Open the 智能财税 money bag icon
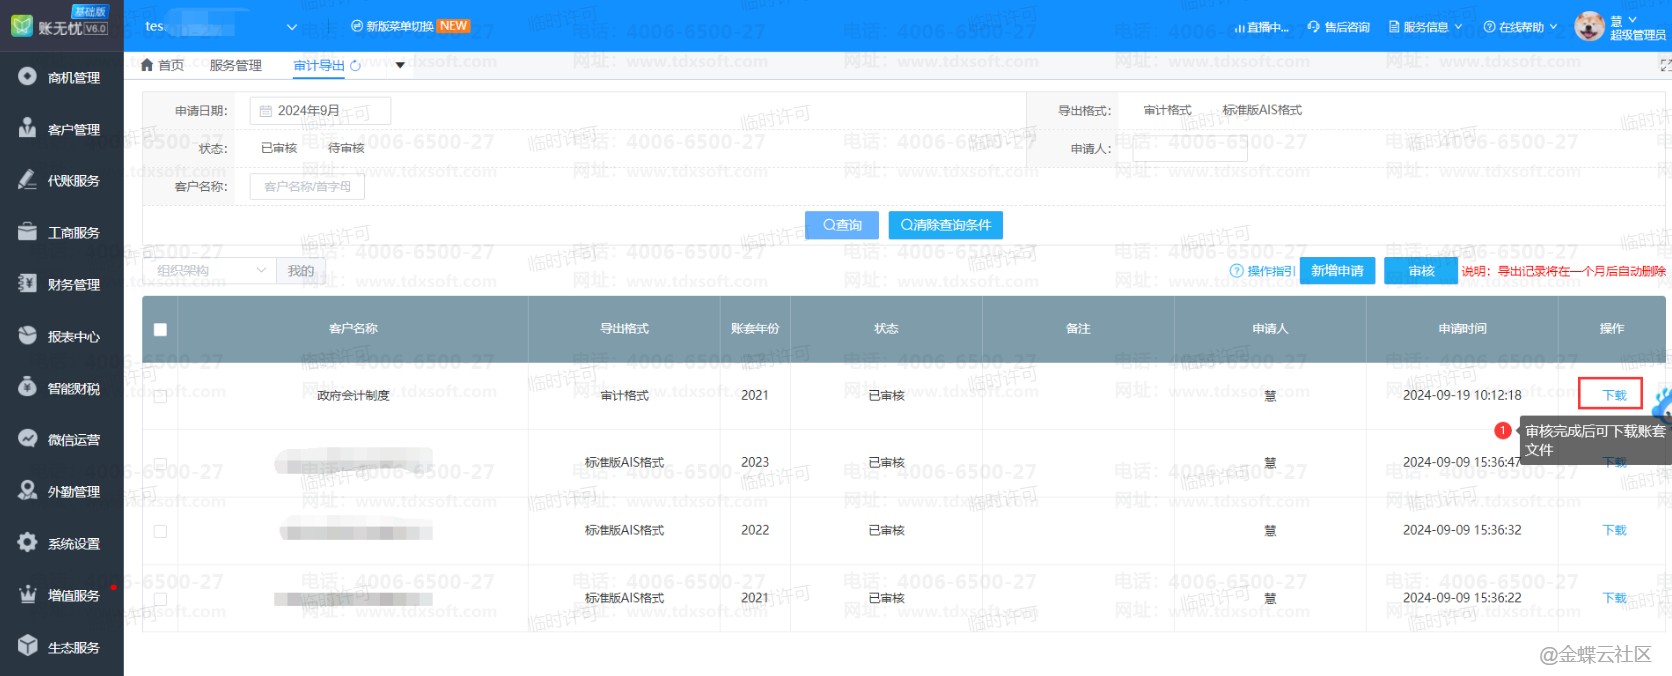Image resolution: width=1672 pixels, height=676 pixels. point(27,387)
